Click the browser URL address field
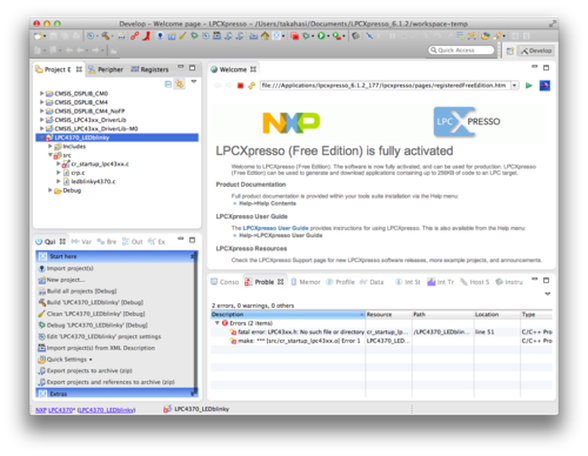The width and height of the screenshot is (588, 456). click(384, 86)
